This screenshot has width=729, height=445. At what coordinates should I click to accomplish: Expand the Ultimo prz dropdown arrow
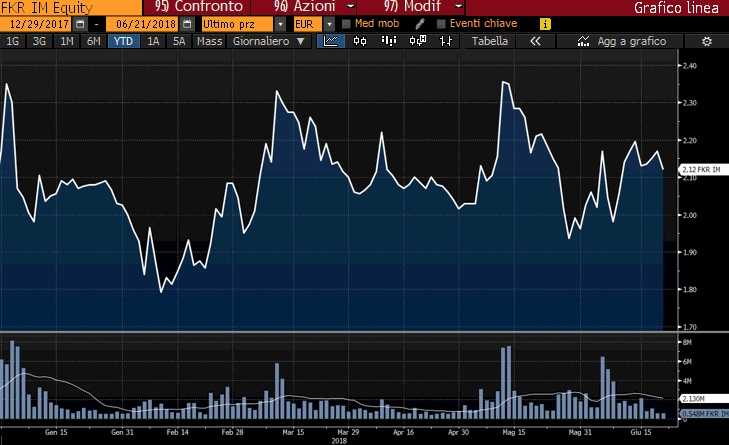[280, 24]
